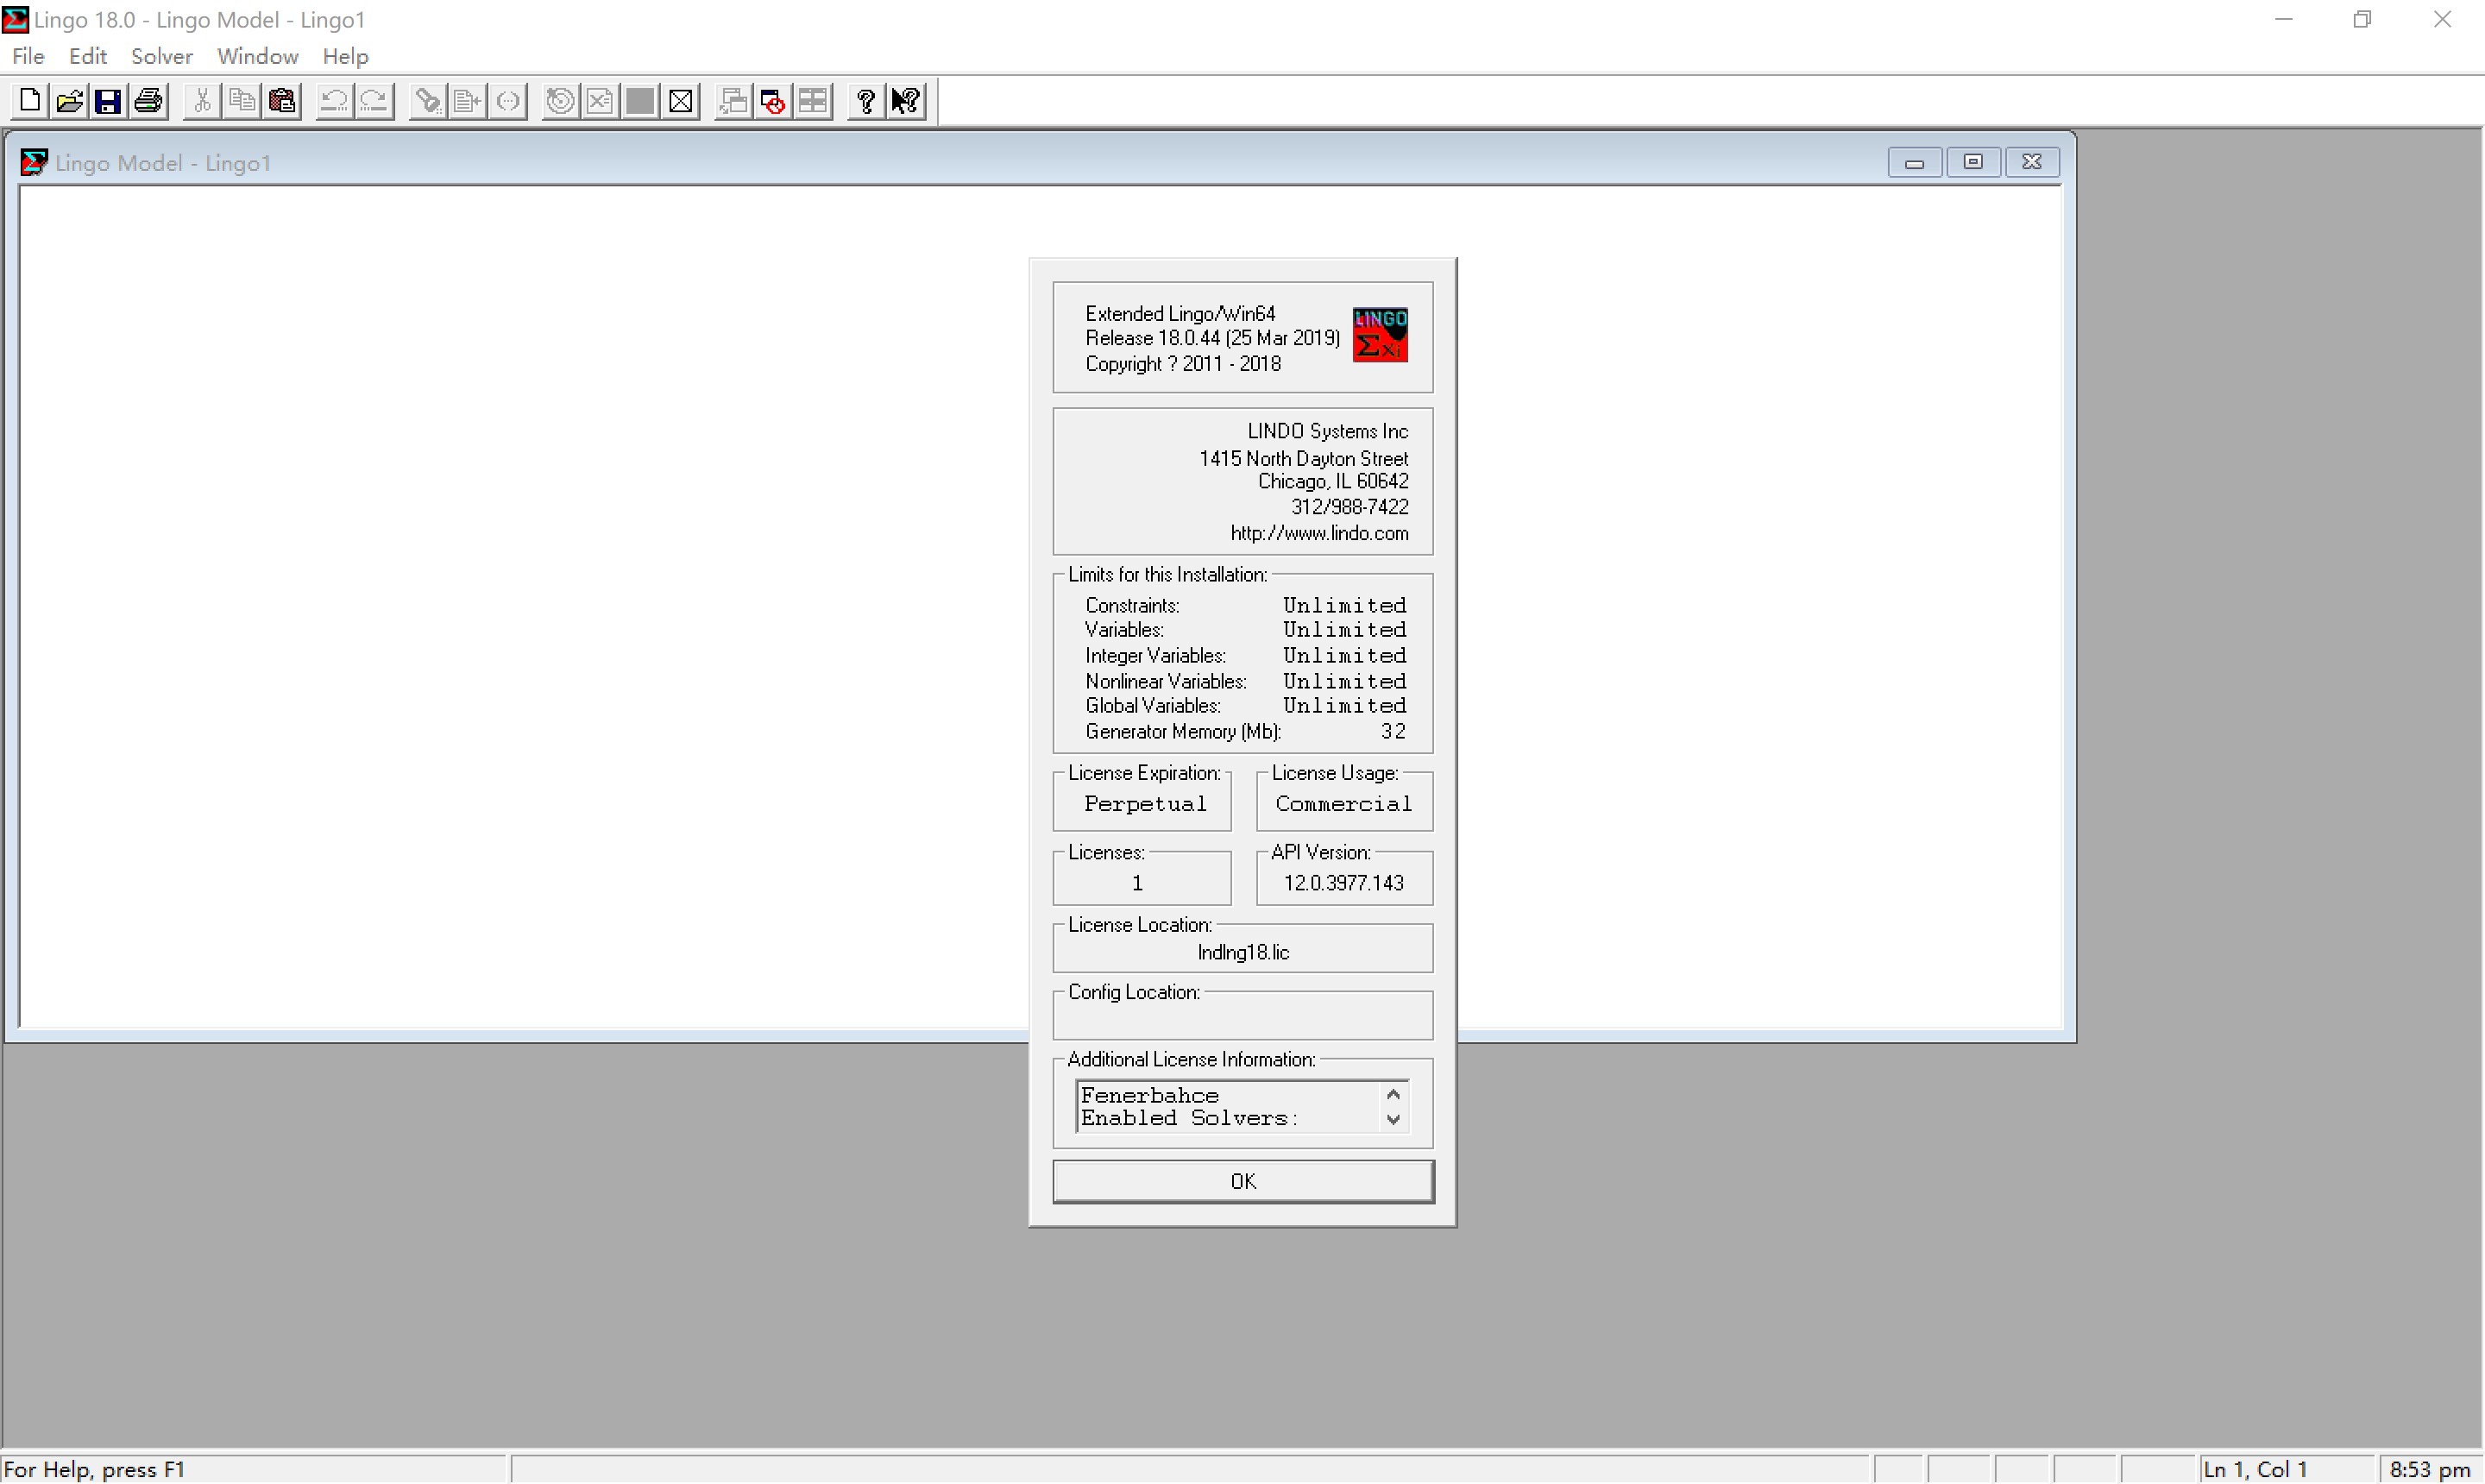Minimize the Lingo1 model child window

point(1915,162)
